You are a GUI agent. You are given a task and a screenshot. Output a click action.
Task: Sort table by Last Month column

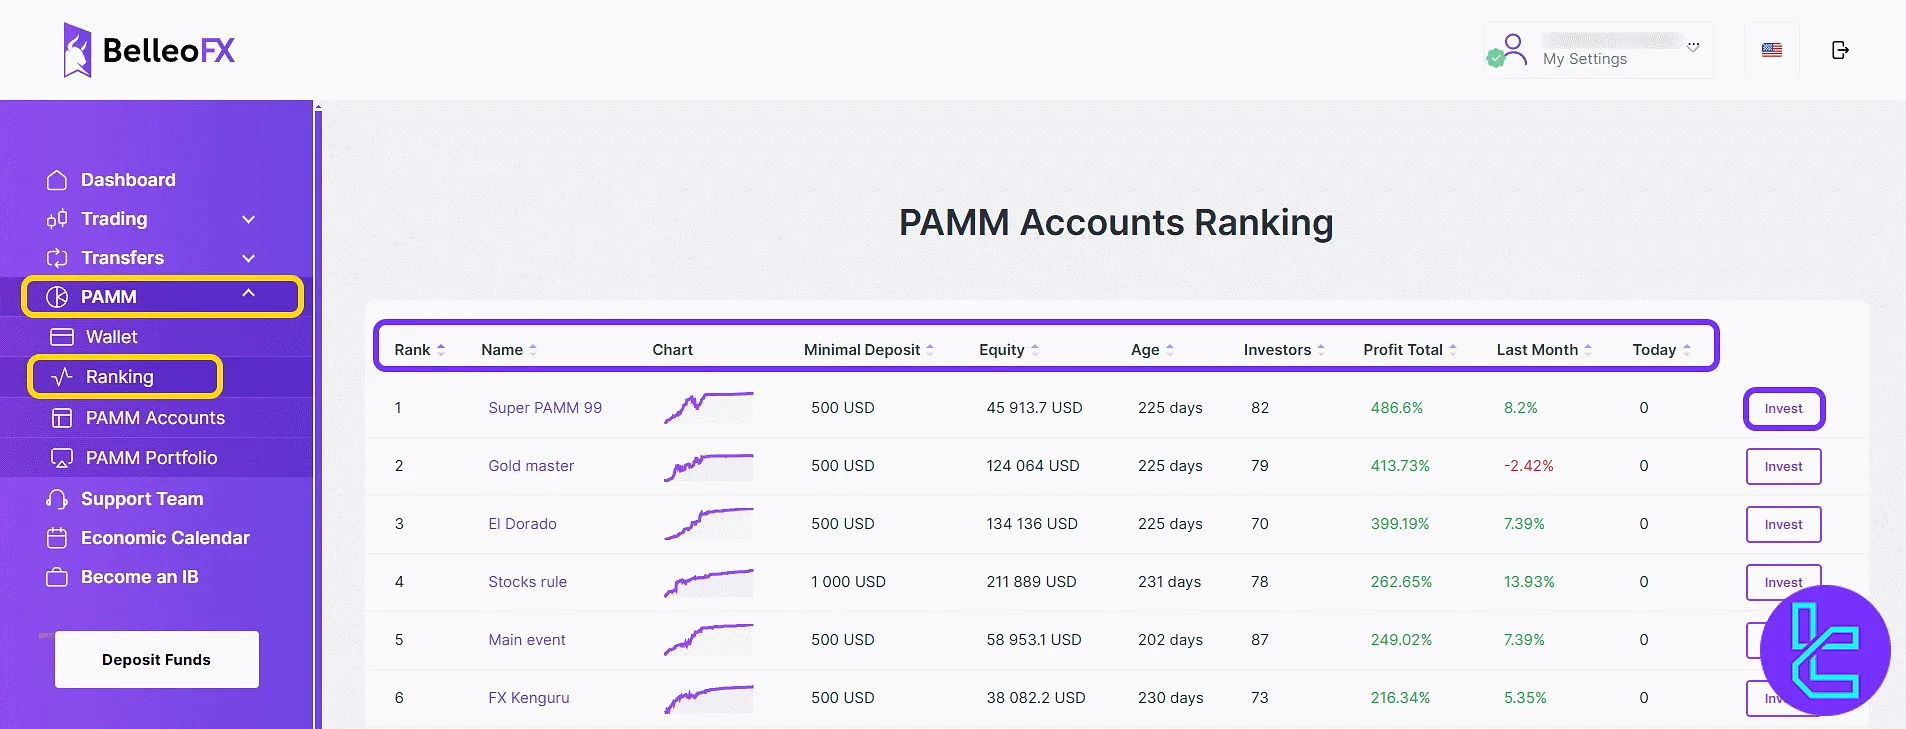click(x=1544, y=350)
